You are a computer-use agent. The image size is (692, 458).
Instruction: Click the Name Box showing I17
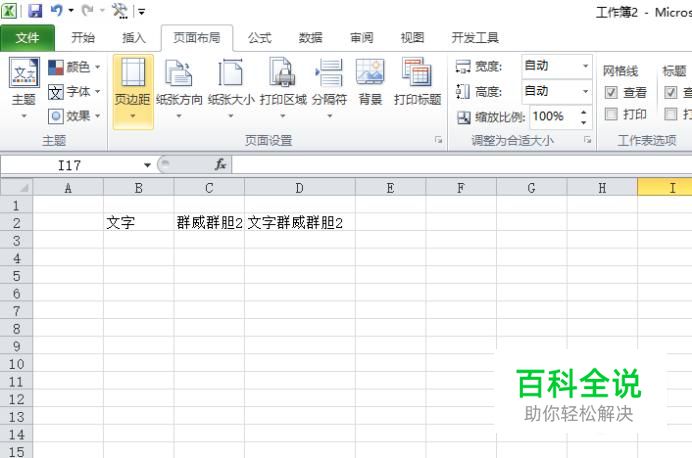(x=71, y=165)
